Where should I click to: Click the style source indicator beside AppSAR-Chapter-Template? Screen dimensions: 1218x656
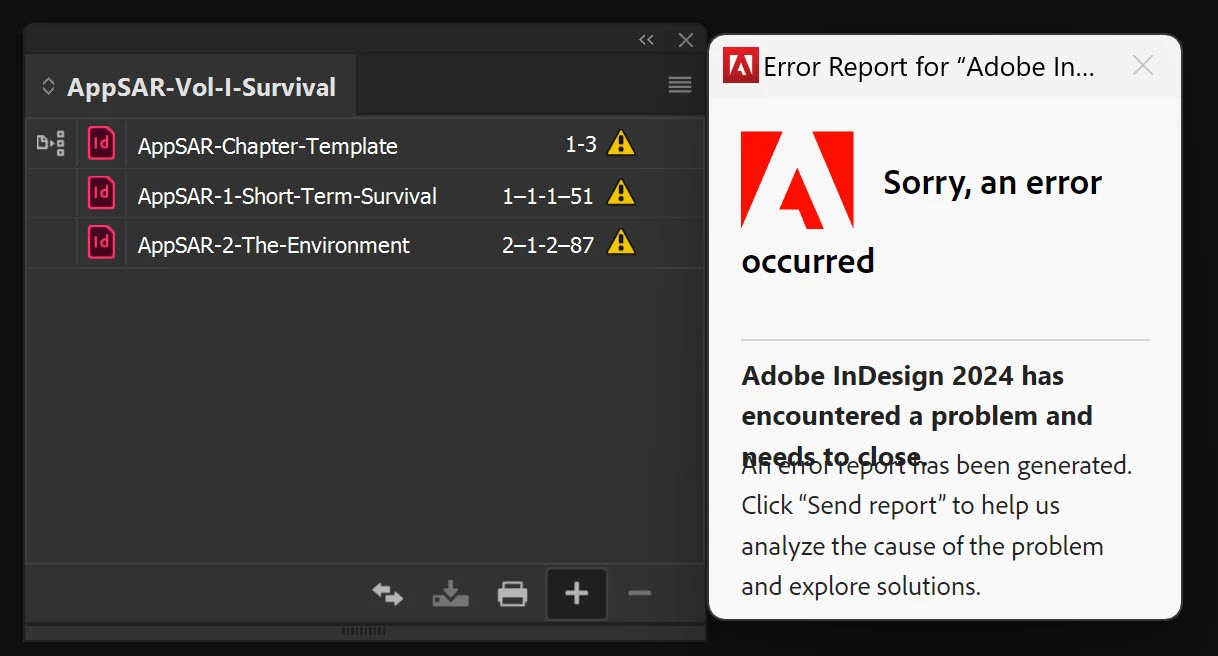(51, 144)
